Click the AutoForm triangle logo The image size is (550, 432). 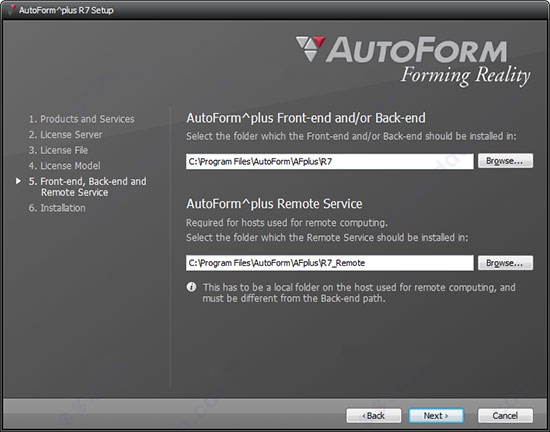point(310,49)
